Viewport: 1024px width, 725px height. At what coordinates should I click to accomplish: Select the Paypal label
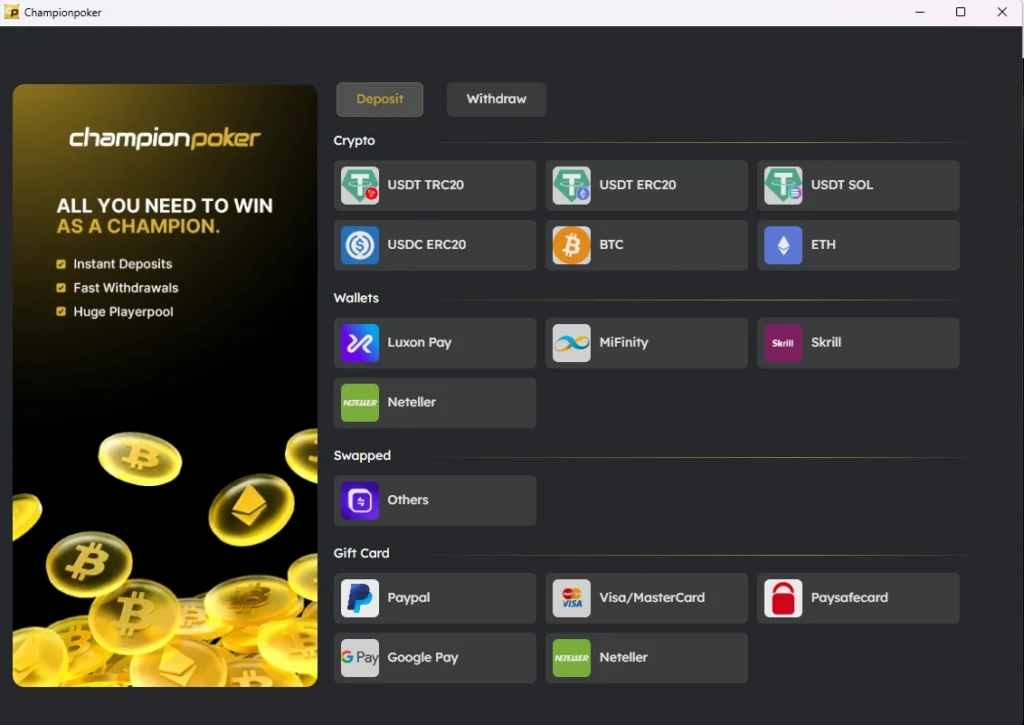(409, 598)
